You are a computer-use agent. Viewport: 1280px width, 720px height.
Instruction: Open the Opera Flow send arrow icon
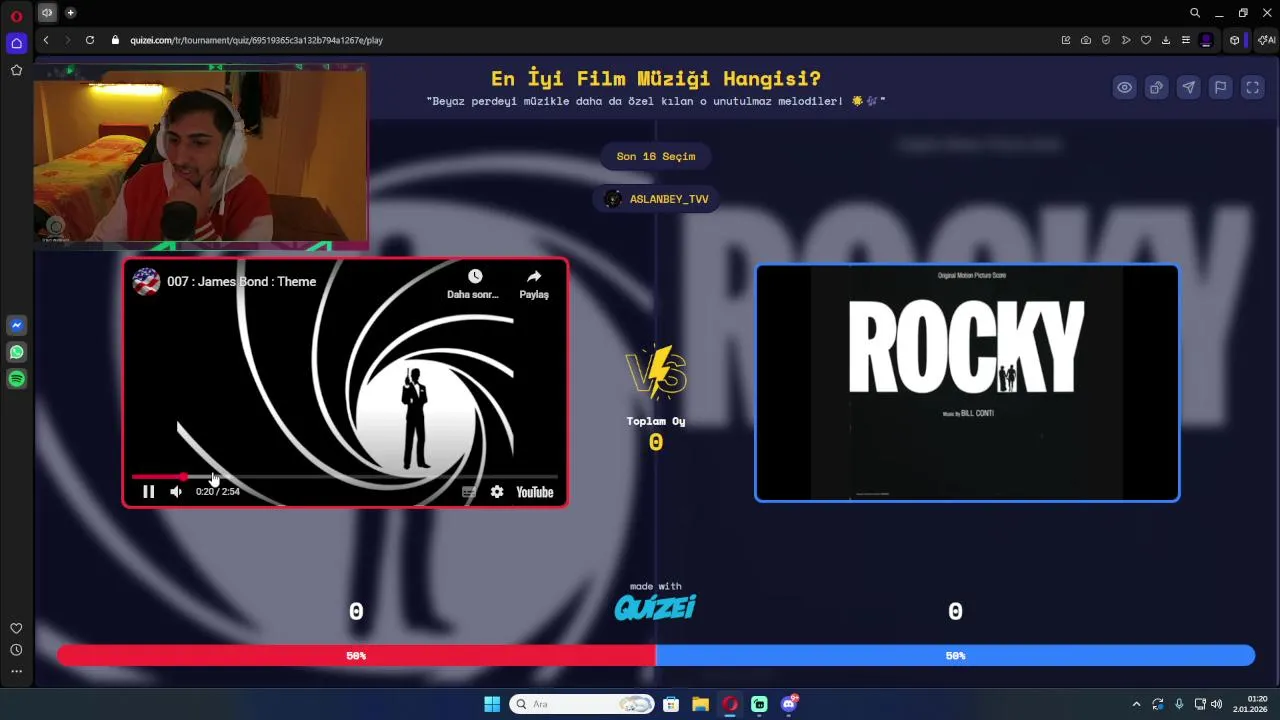click(1126, 40)
